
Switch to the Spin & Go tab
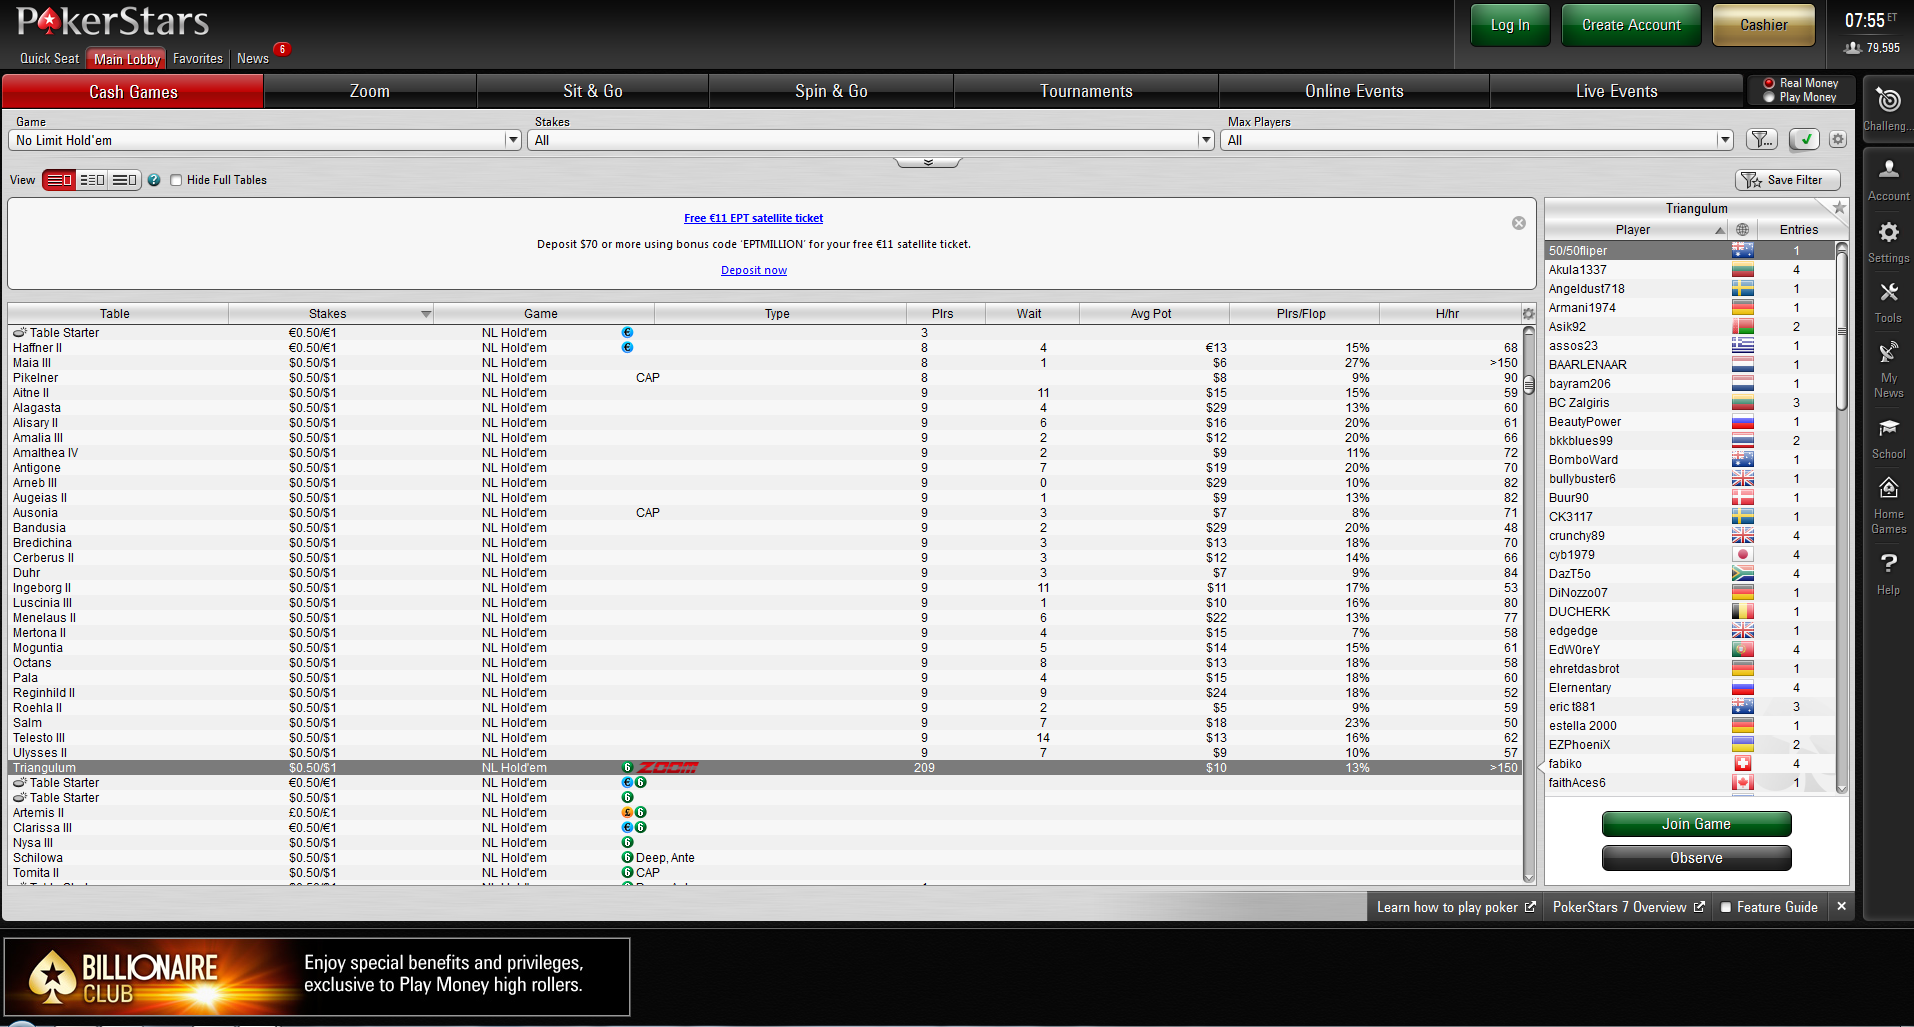831,92
